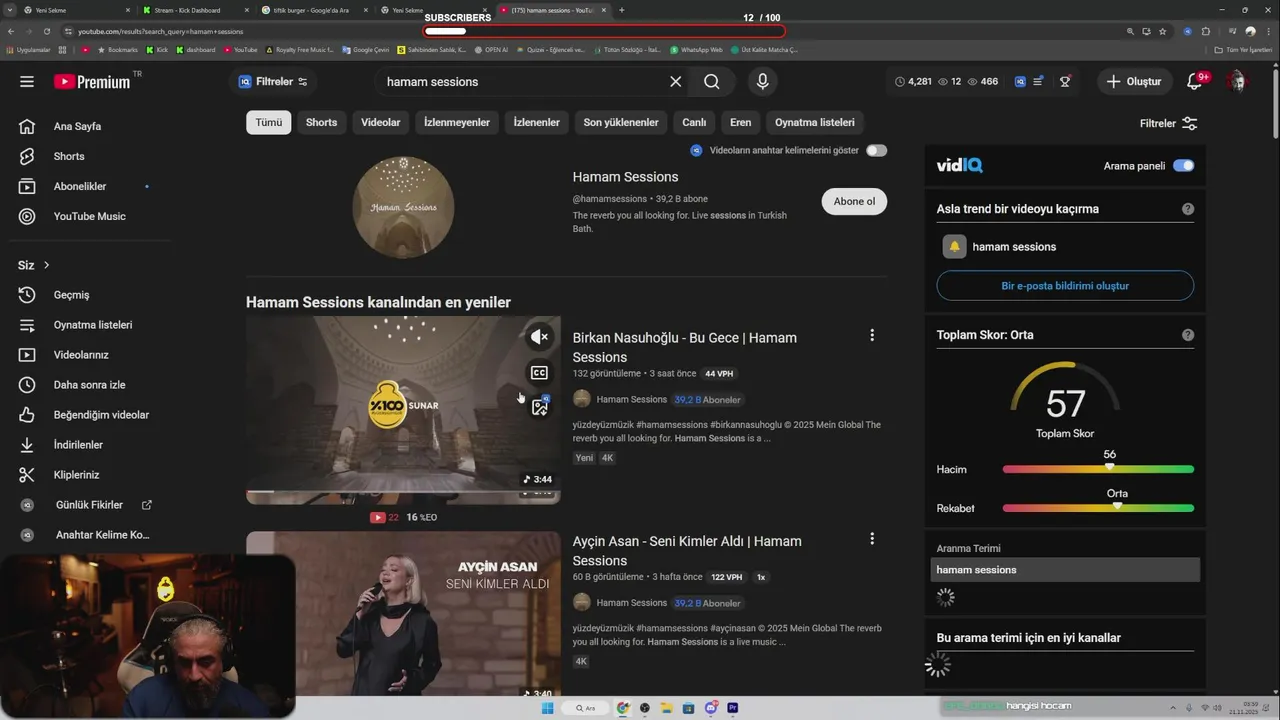Start voice search with microphone icon
Viewport: 1280px width, 720px height.
click(x=763, y=82)
